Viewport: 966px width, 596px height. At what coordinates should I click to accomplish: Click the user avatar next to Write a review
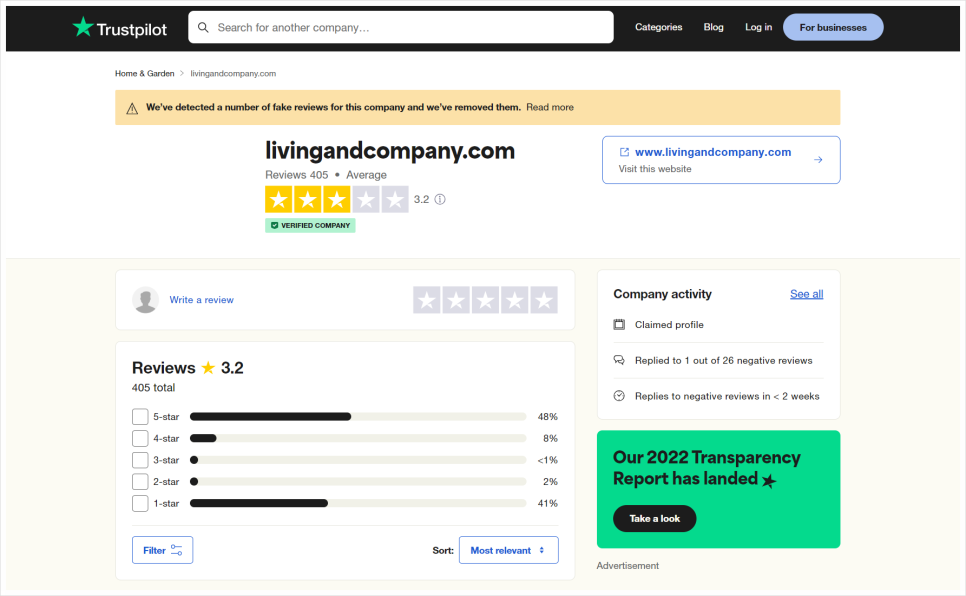pos(145,300)
